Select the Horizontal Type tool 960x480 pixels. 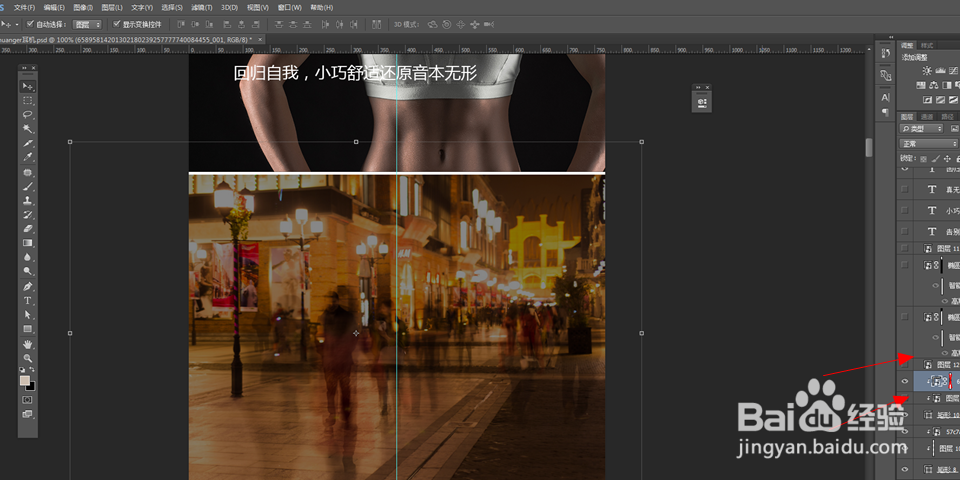coord(28,301)
